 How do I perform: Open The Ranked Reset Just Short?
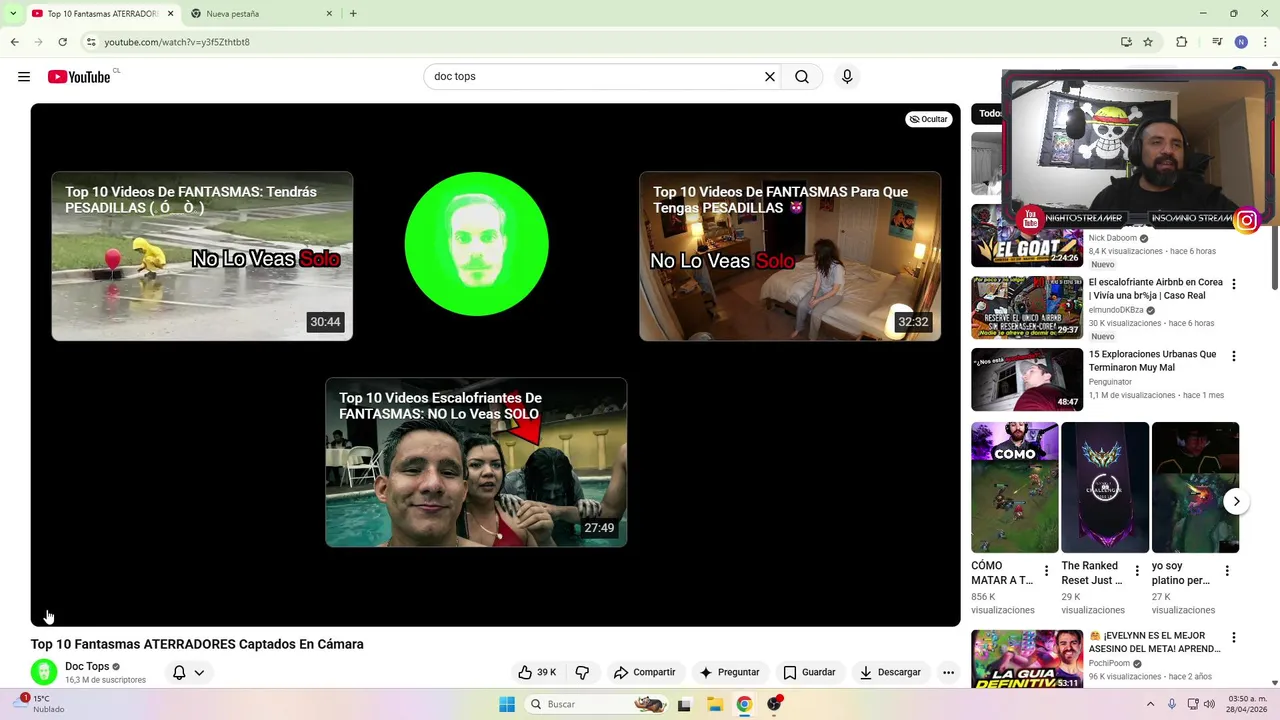[x=1105, y=488]
